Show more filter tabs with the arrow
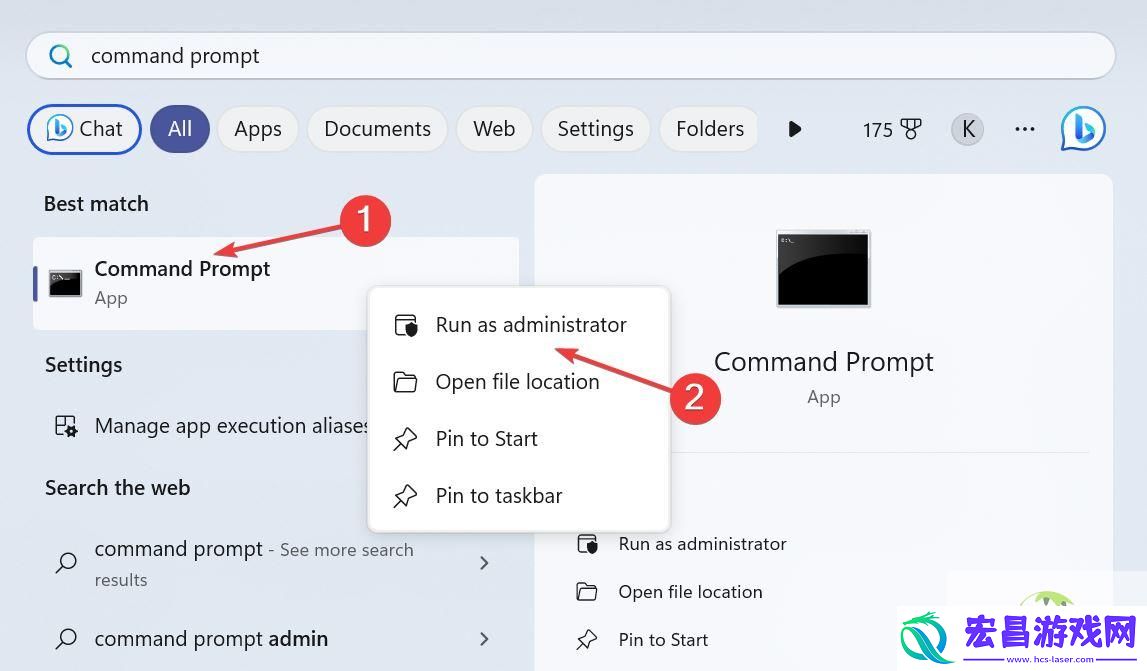The image size is (1147, 671). pyautogui.click(x=794, y=130)
